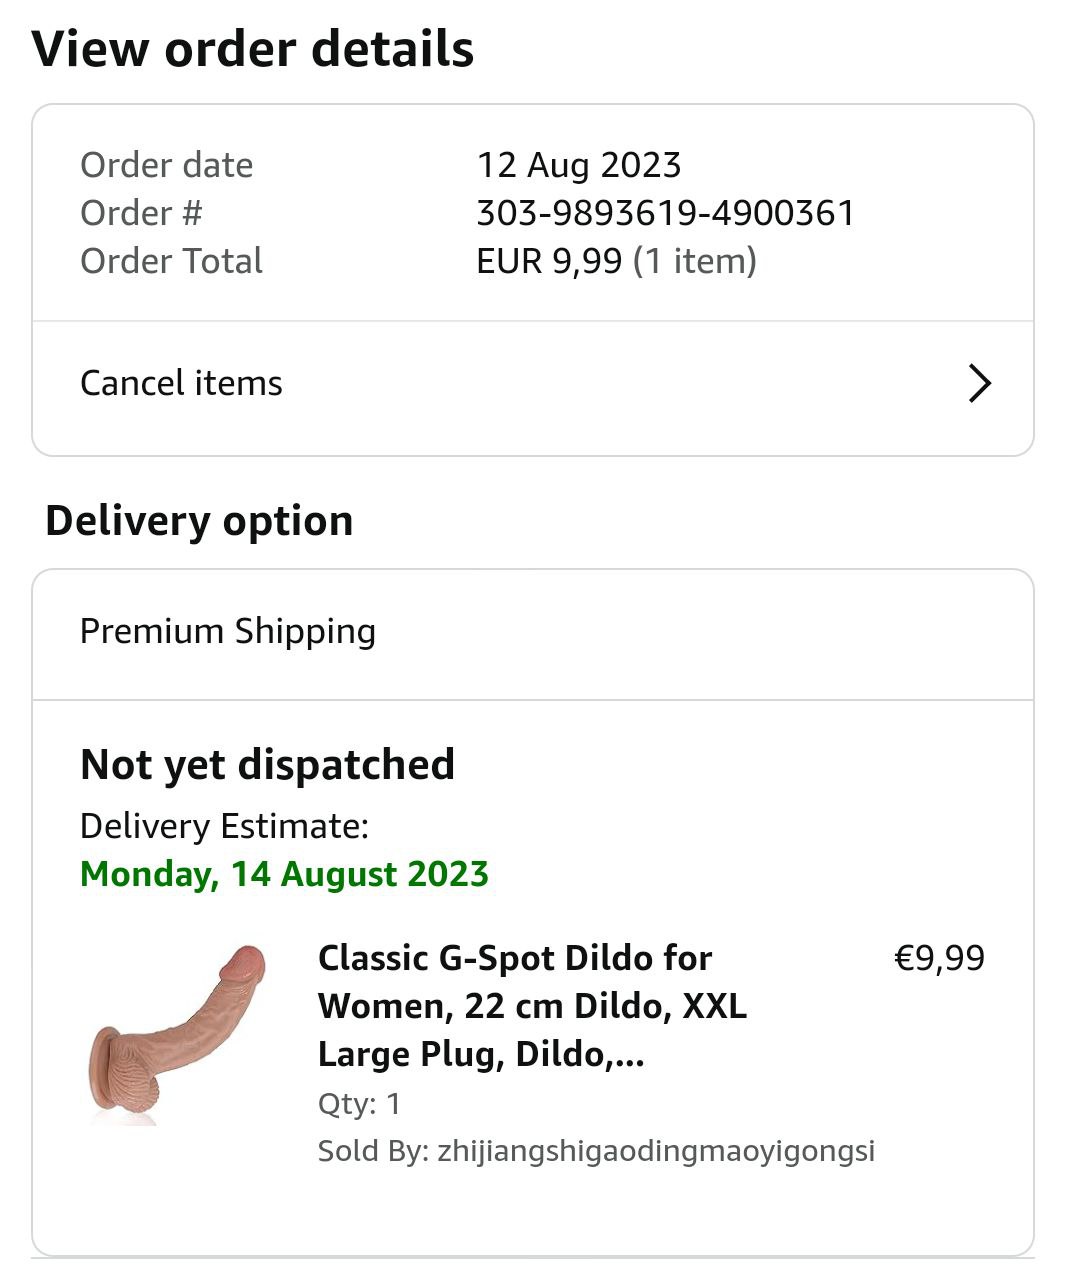Screen dimensions: 1070x1274
Task: Click the Qty: 1 text
Action: (359, 1104)
